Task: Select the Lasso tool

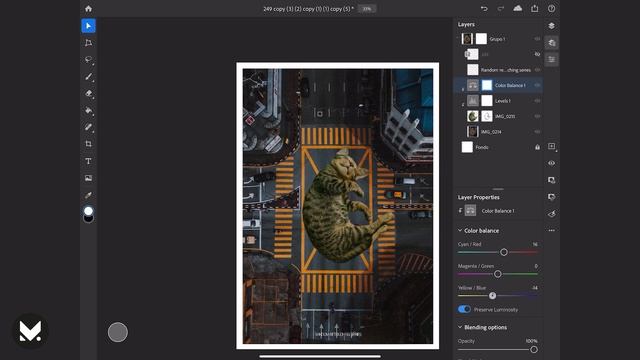Action: [x=88, y=60]
